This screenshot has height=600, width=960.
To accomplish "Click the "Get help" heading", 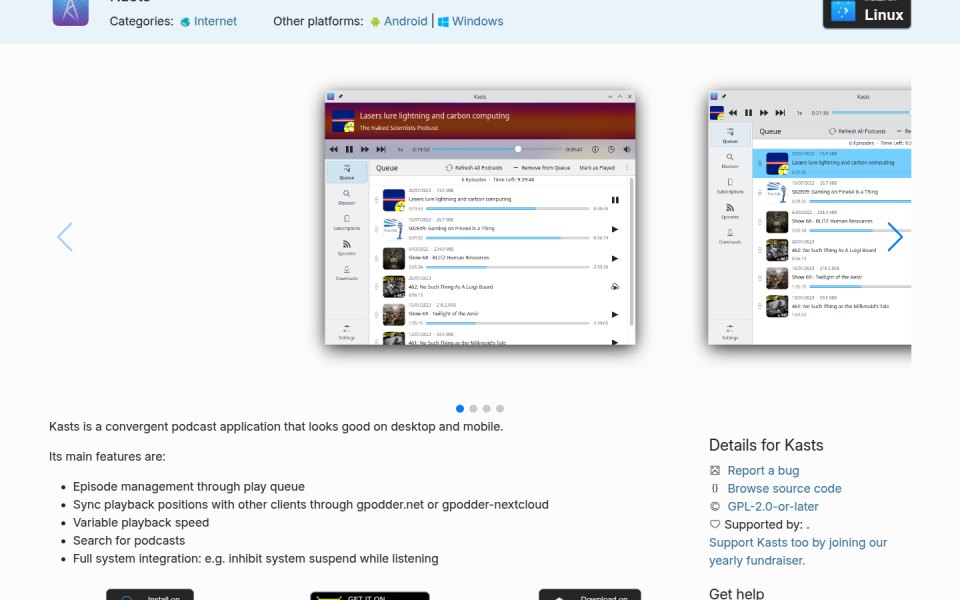I will click(737, 593).
